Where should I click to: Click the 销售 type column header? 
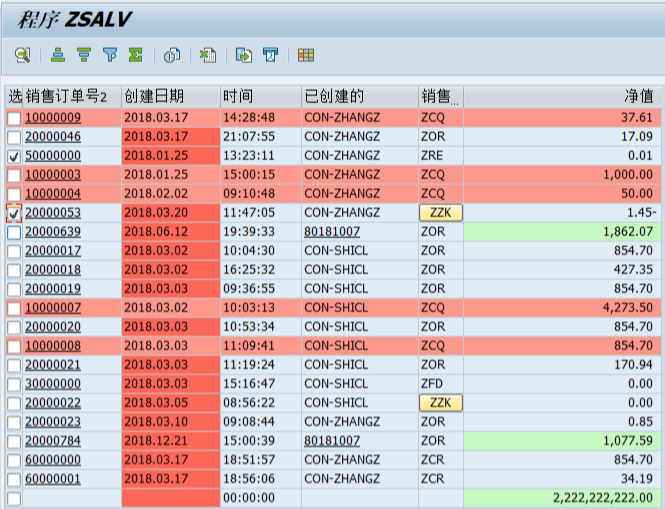click(441, 96)
